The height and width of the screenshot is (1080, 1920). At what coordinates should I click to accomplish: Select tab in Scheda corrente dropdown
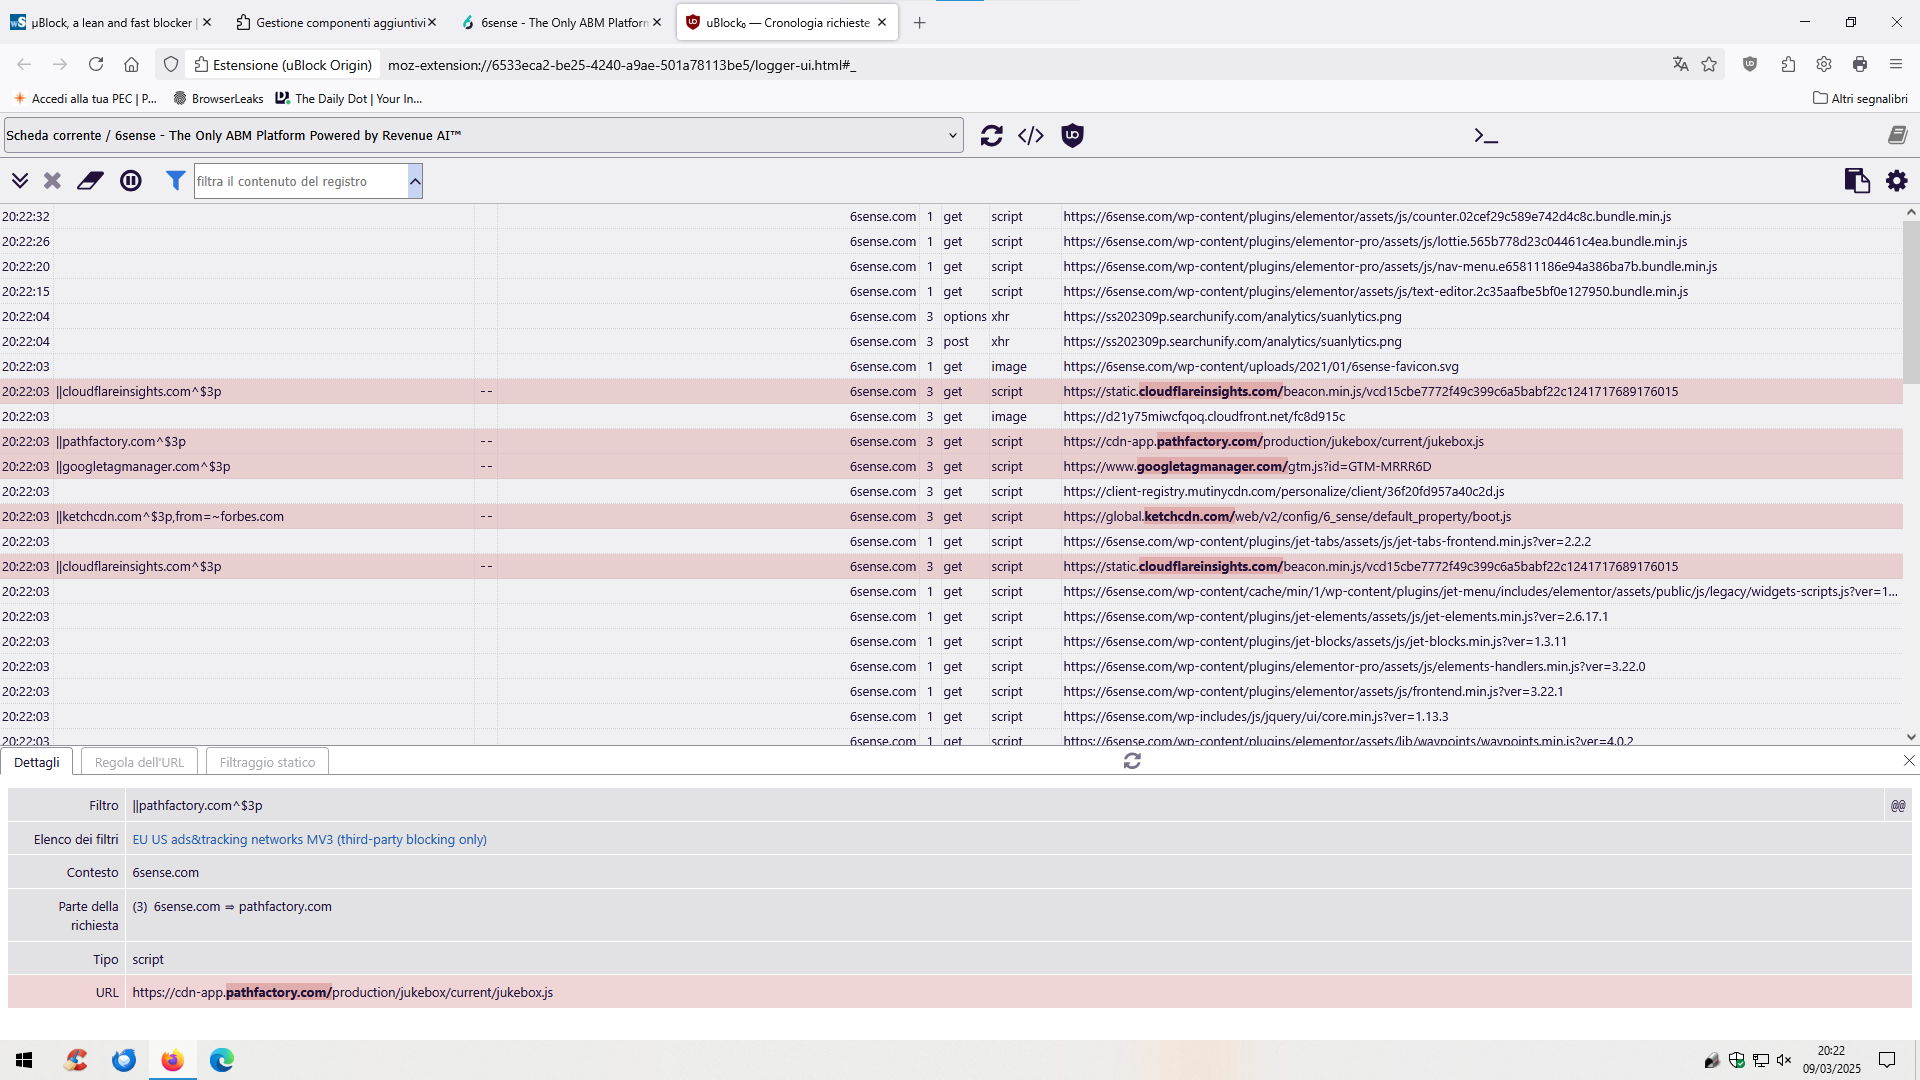click(483, 136)
